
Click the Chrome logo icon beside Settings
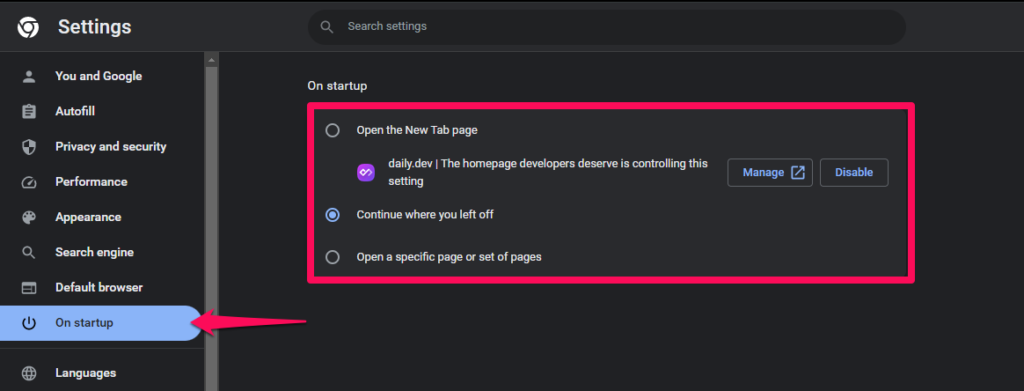28,27
